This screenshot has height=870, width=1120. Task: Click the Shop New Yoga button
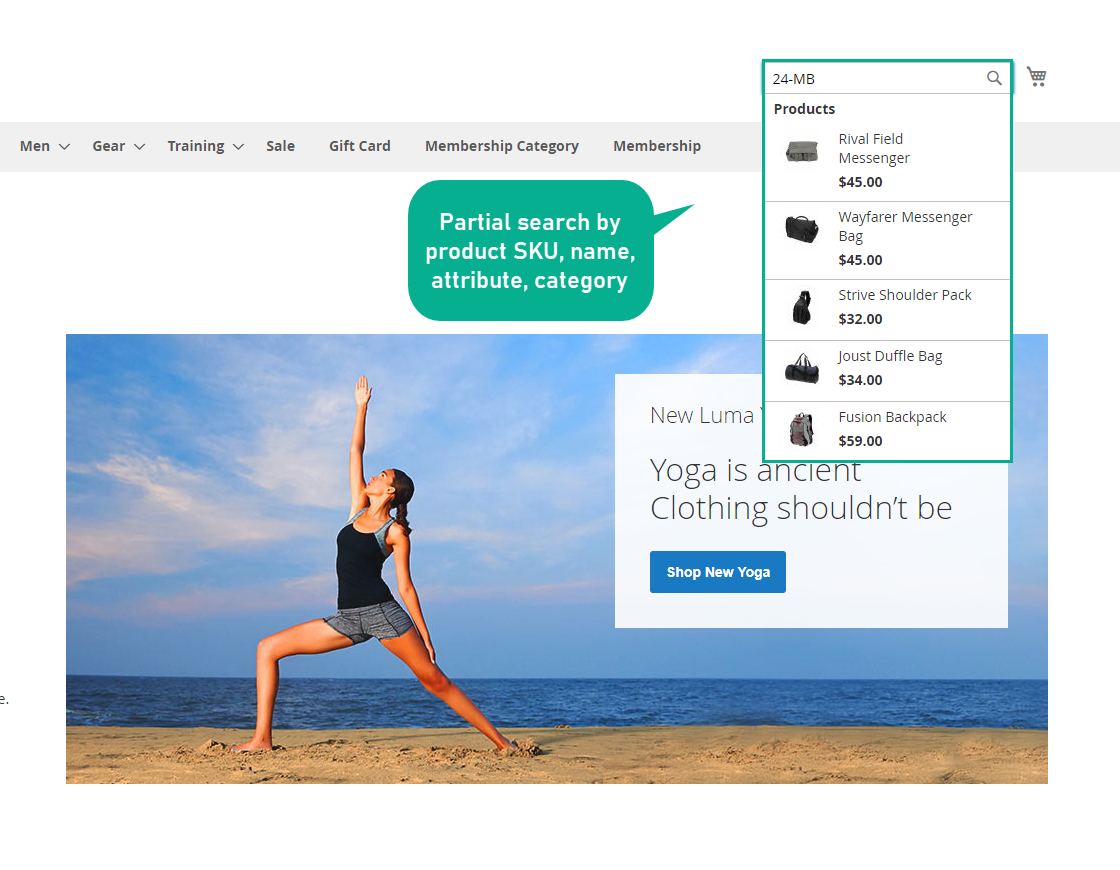point(718,571)
